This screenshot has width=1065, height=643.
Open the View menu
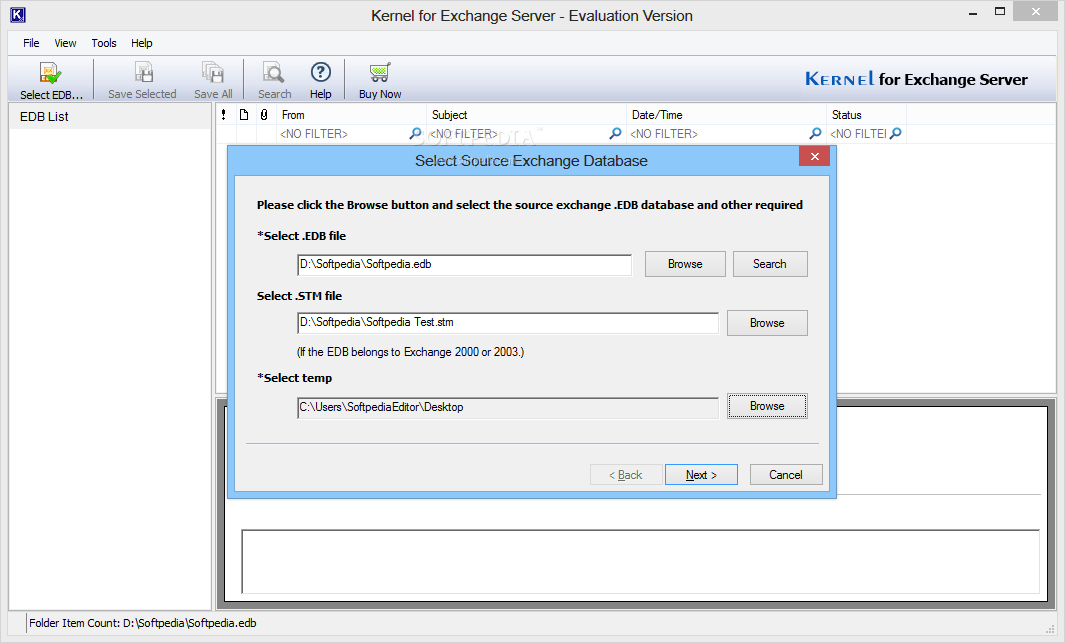(65, 43)
